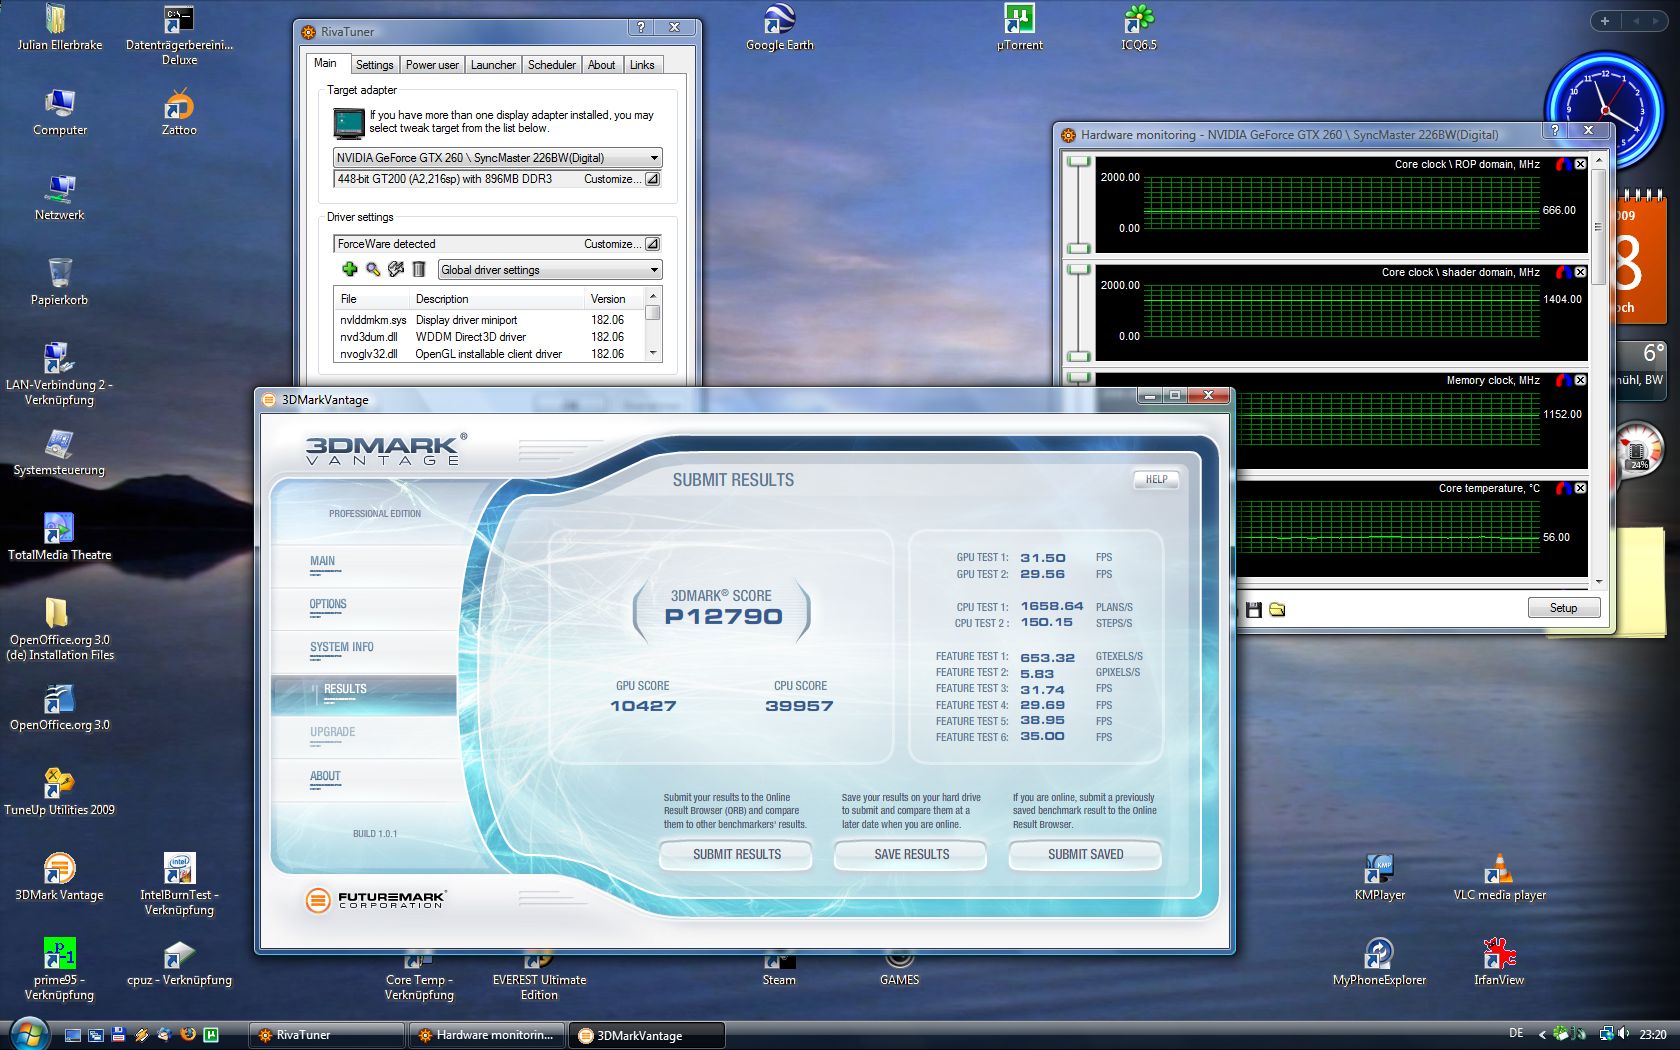Open the Core Temp desktop shortcut
Image resolution: width=1680 pixels, height=1050 pixels.
coord(419,976)
